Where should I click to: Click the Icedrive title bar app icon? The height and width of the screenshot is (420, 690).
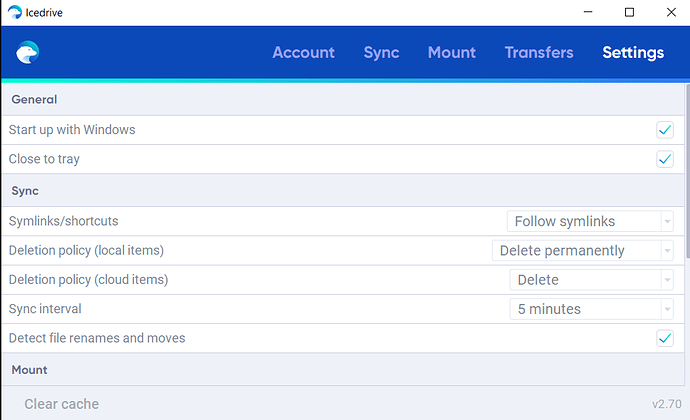click(x=15, y=12)
